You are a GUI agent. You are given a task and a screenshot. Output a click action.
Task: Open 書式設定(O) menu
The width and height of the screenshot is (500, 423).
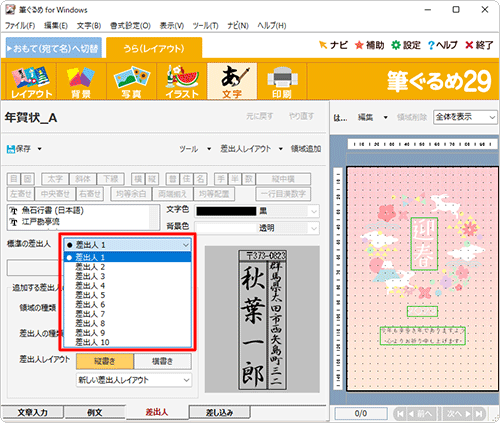[x=130, y=26]
